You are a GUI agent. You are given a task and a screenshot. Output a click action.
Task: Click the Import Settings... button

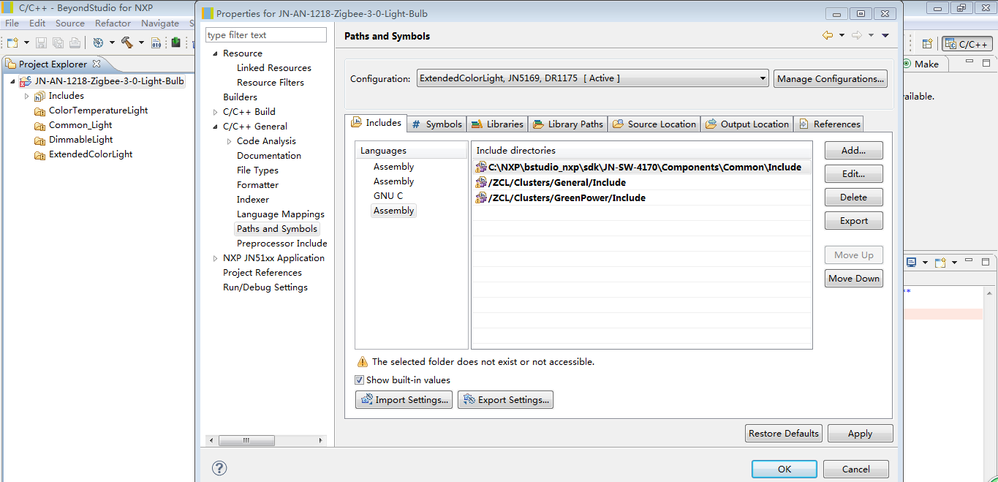coord(404,400)
